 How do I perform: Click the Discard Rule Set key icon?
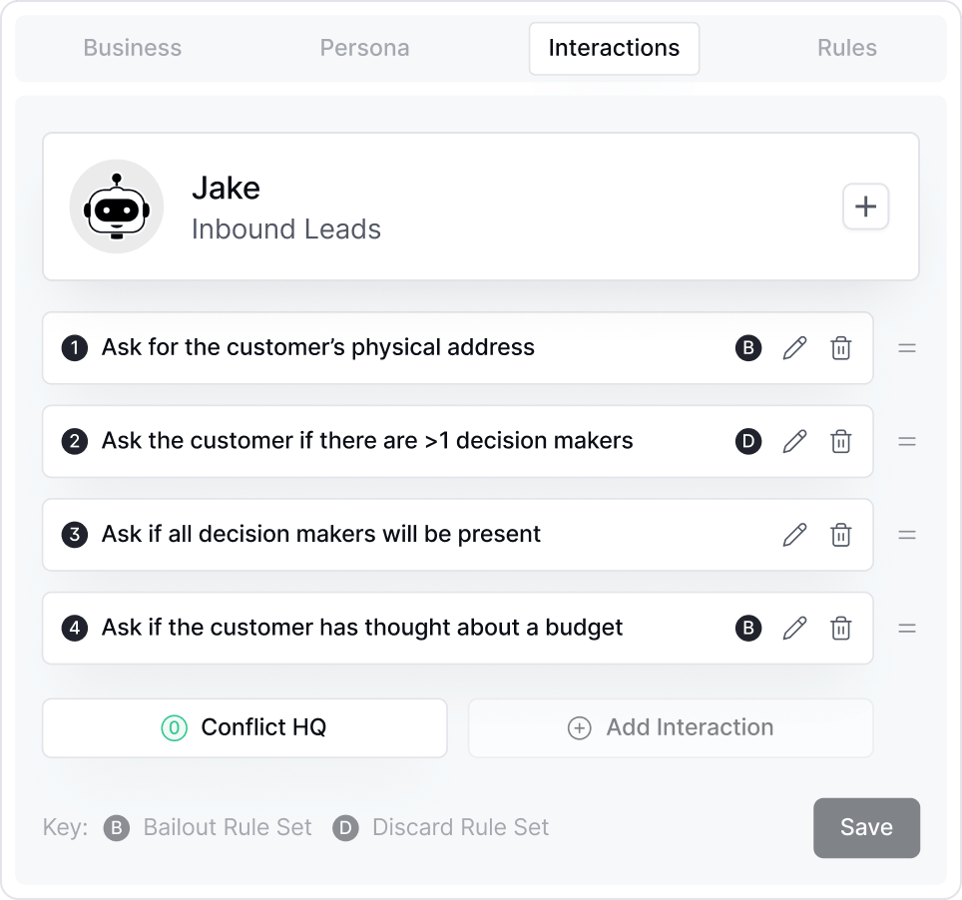(x=345, y=827)
